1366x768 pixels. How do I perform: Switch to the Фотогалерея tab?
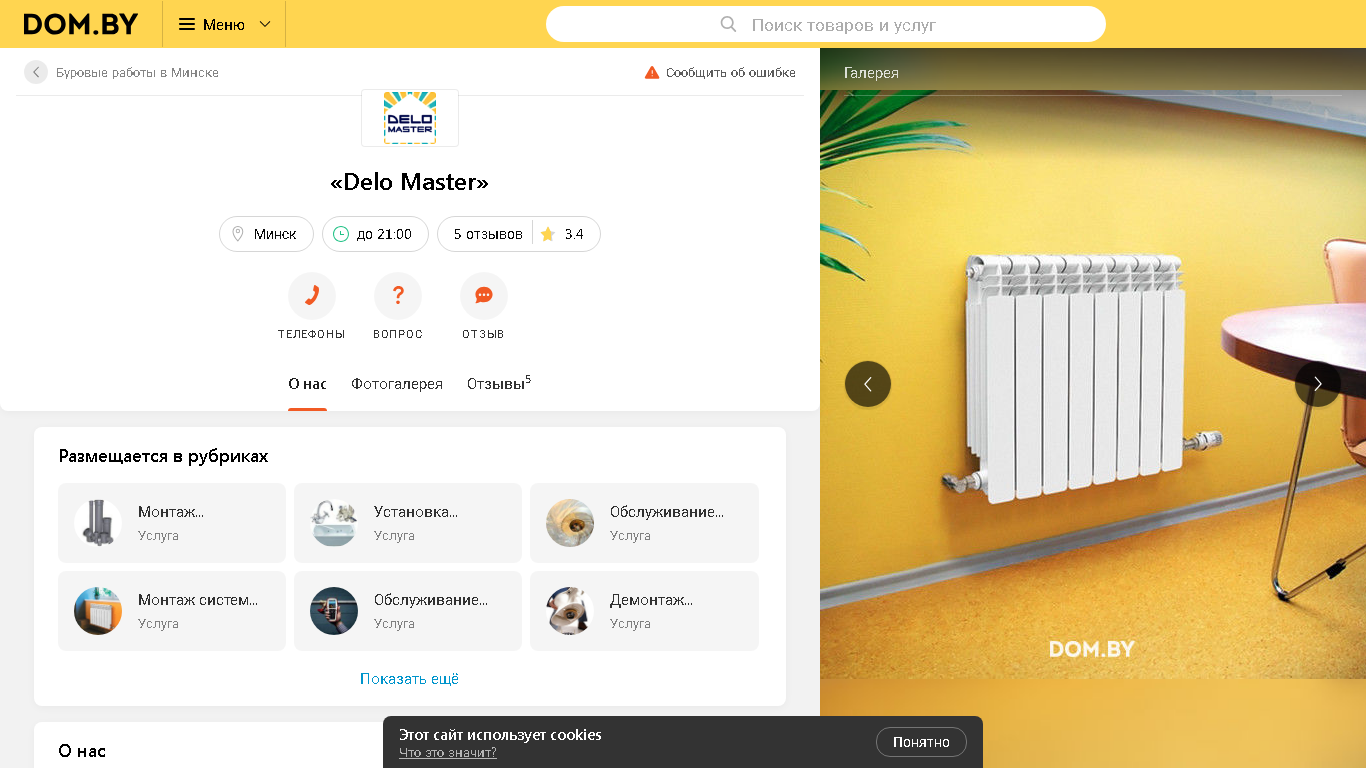coord(397,384)
